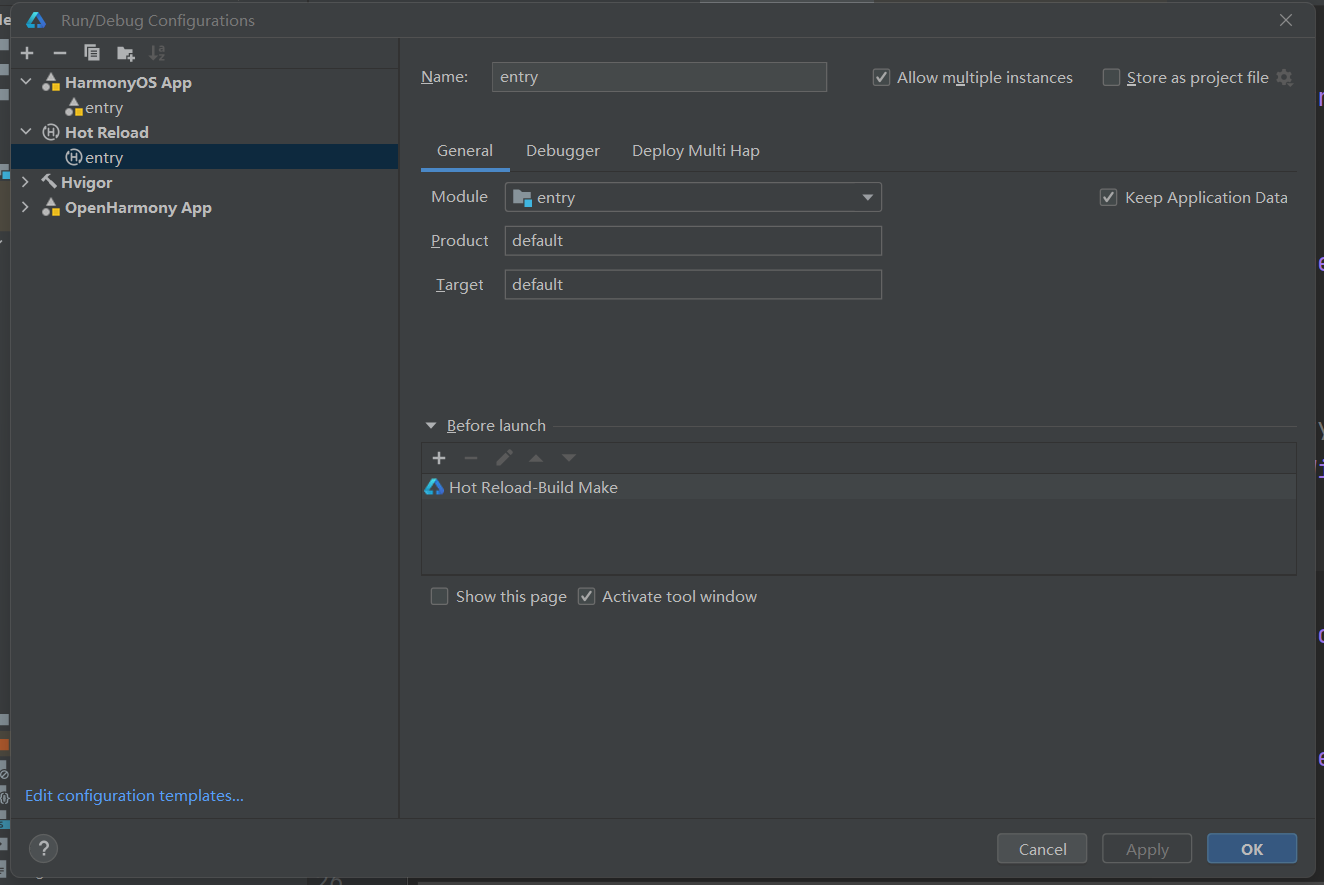Click the Name input field
The image size is (1324, 885).
659,77
